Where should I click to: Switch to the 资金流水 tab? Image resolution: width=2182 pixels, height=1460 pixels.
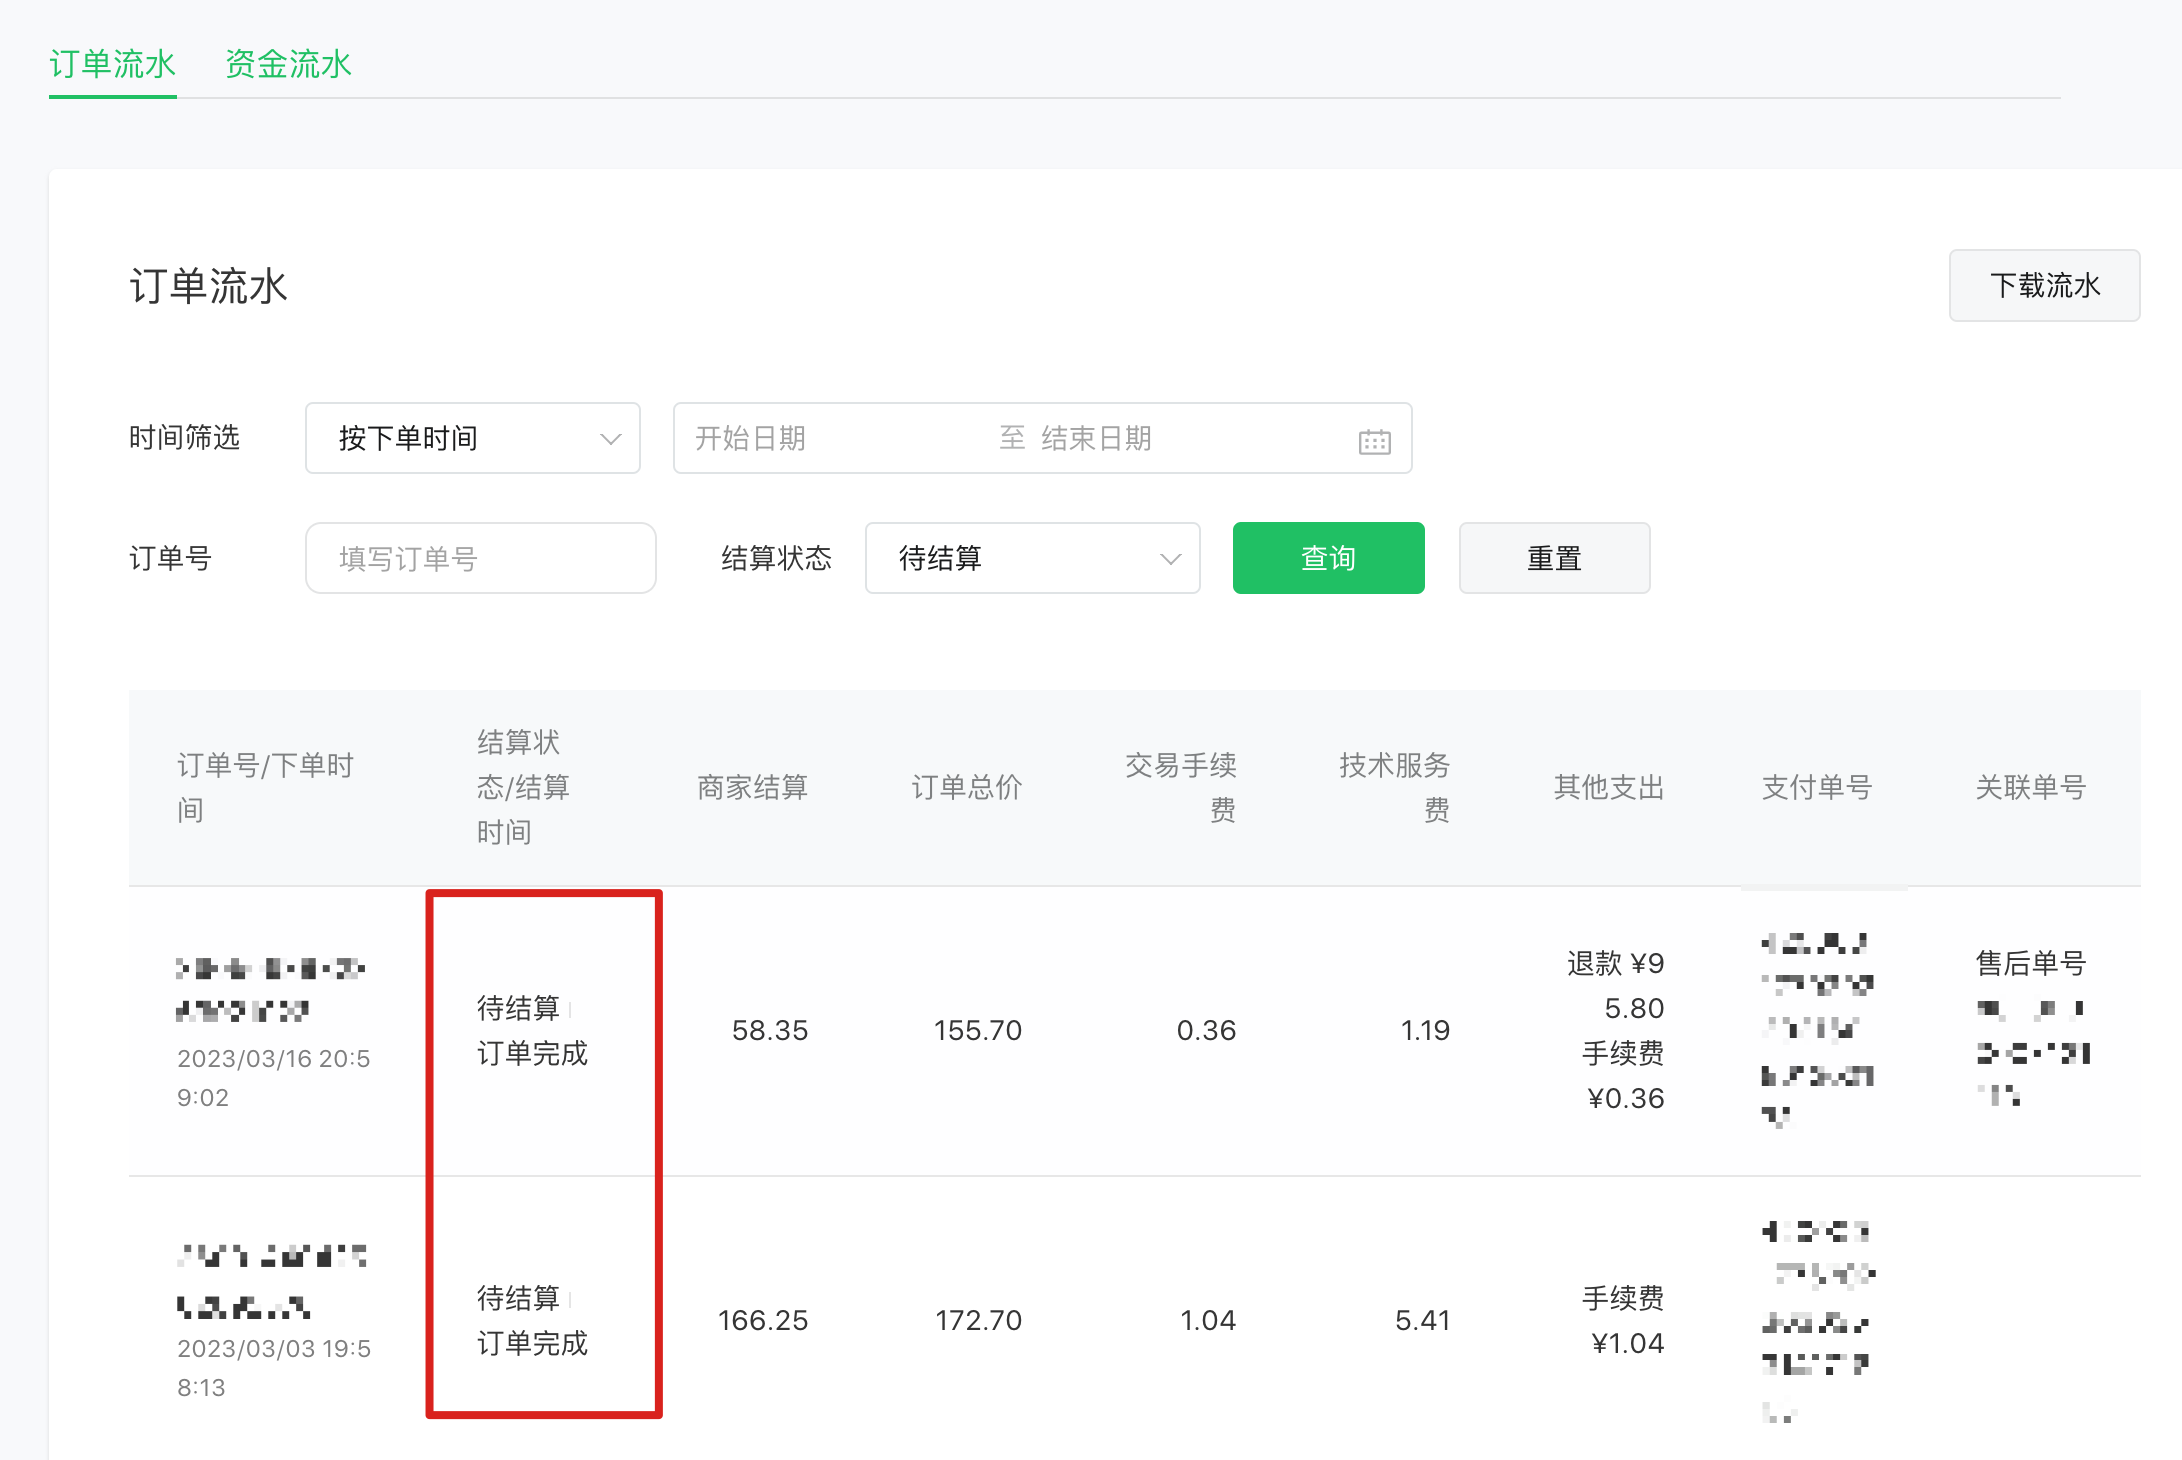coord(288,65)
